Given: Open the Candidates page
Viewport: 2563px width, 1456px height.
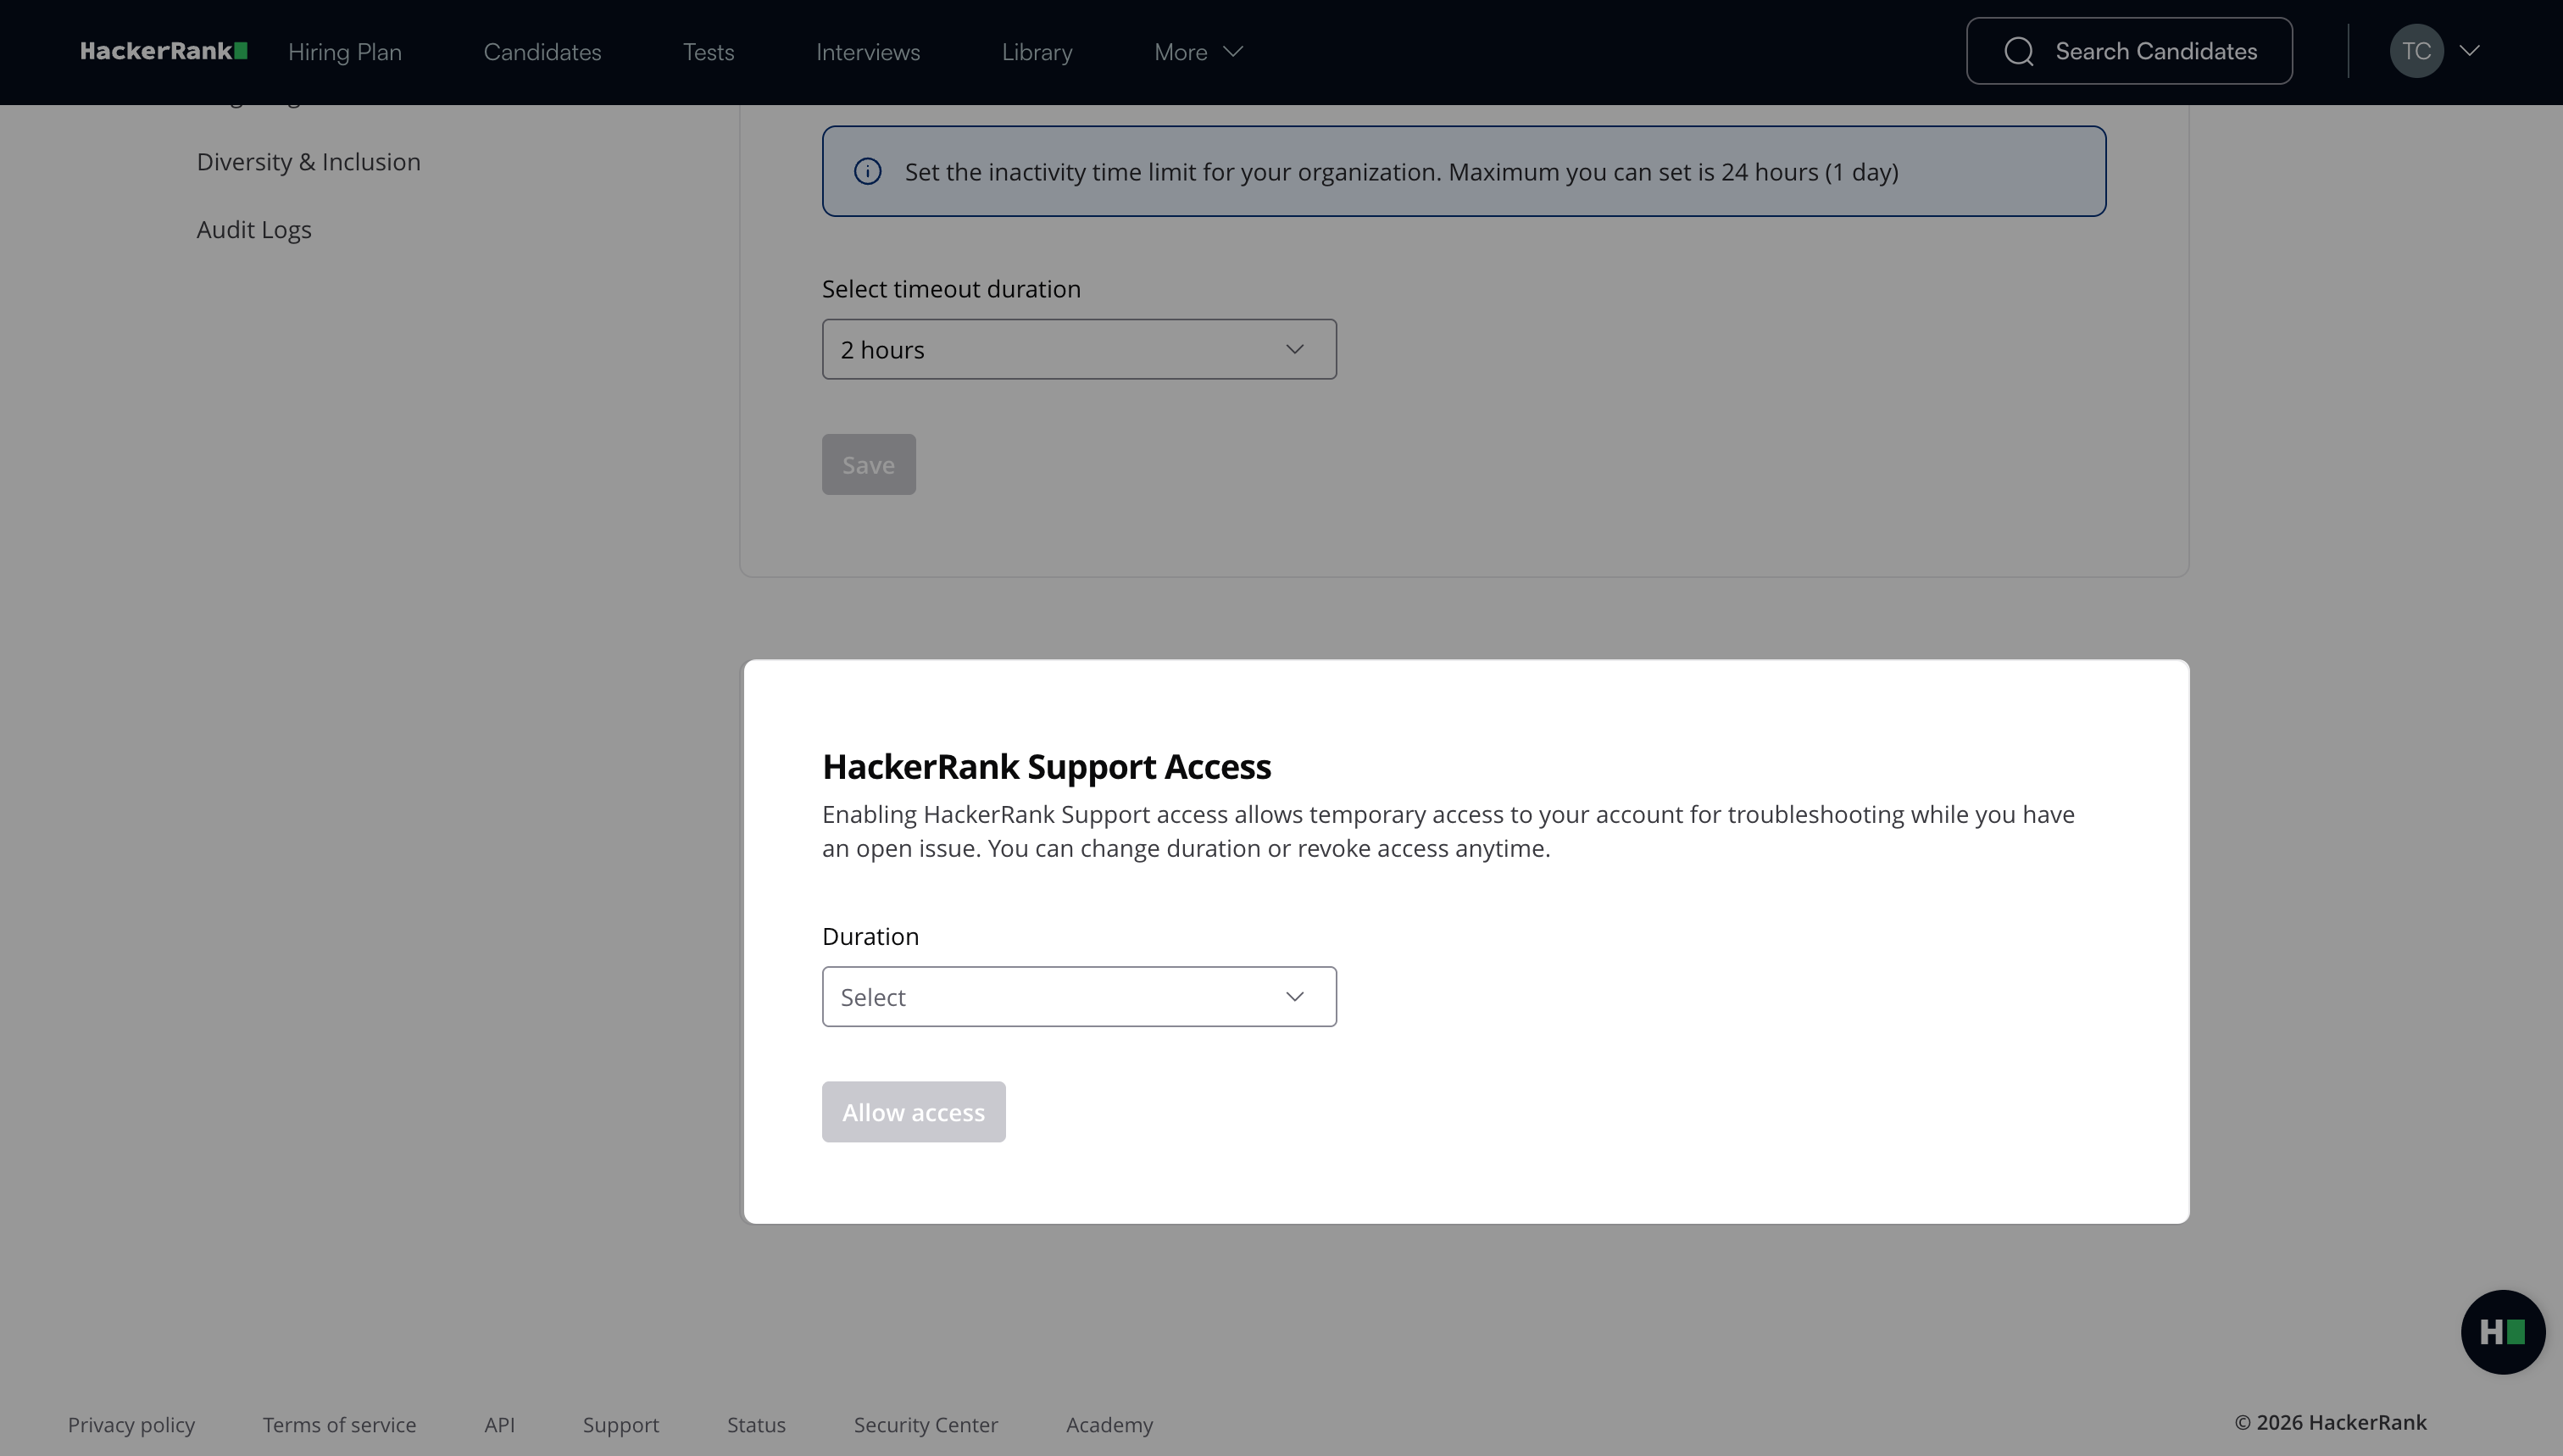Looking at the screenshot, I should coord(542,52).
